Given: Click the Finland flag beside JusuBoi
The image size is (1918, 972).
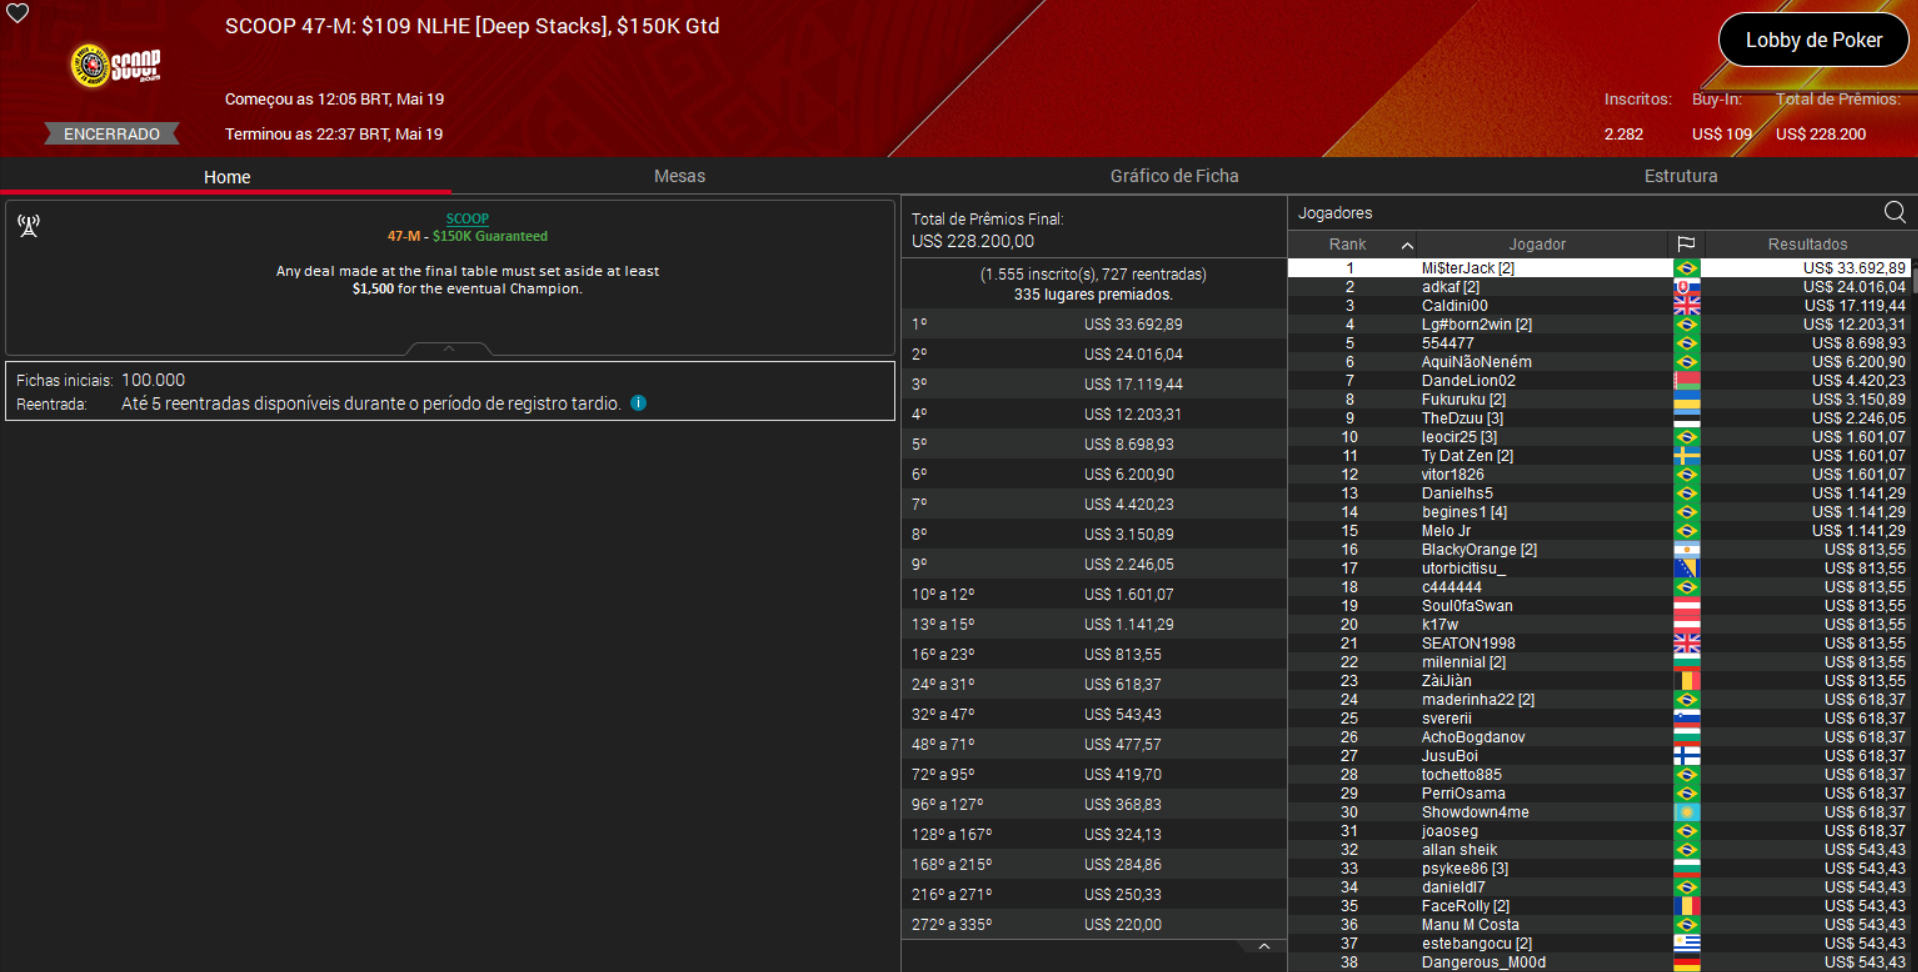Looking at the screenshot, I should click(1686, 756).
